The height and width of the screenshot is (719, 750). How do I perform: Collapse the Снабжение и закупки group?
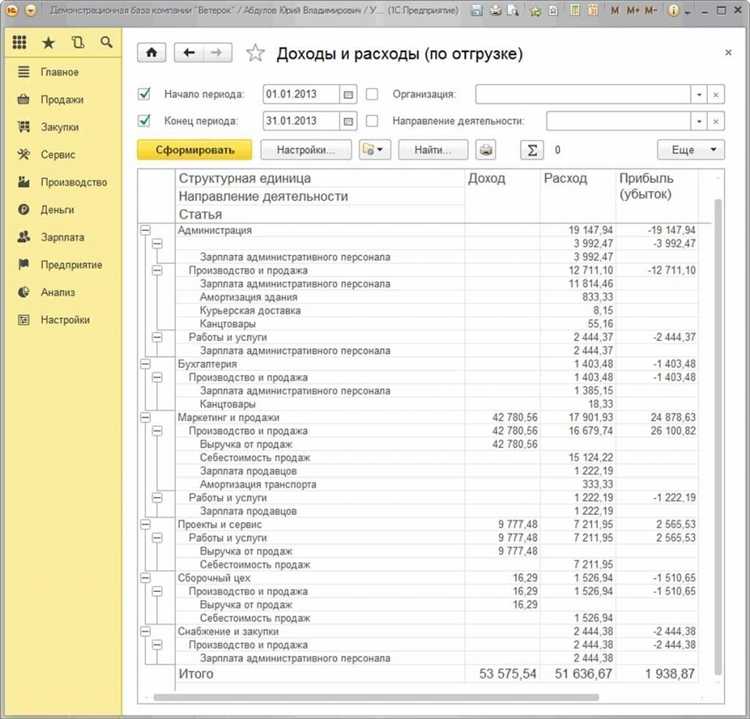(145, 631)
